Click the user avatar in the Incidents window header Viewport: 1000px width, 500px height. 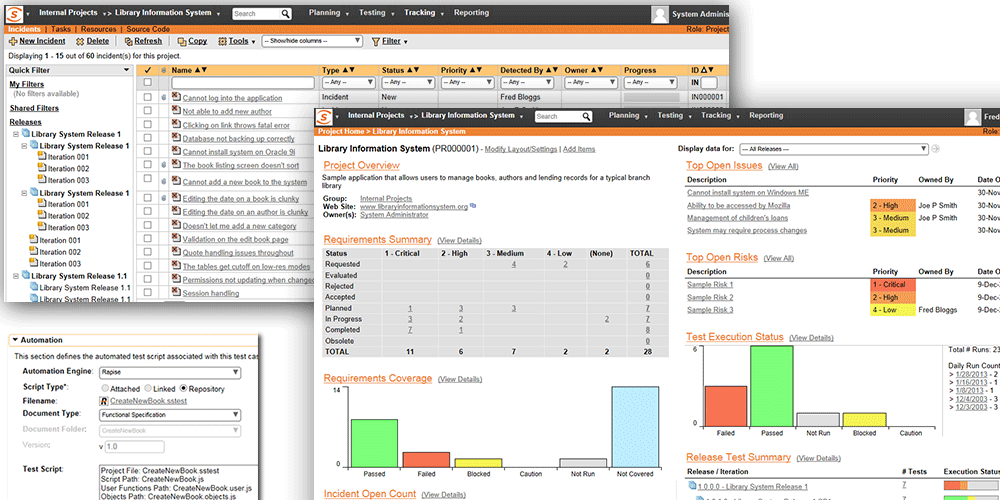point(660,14)
